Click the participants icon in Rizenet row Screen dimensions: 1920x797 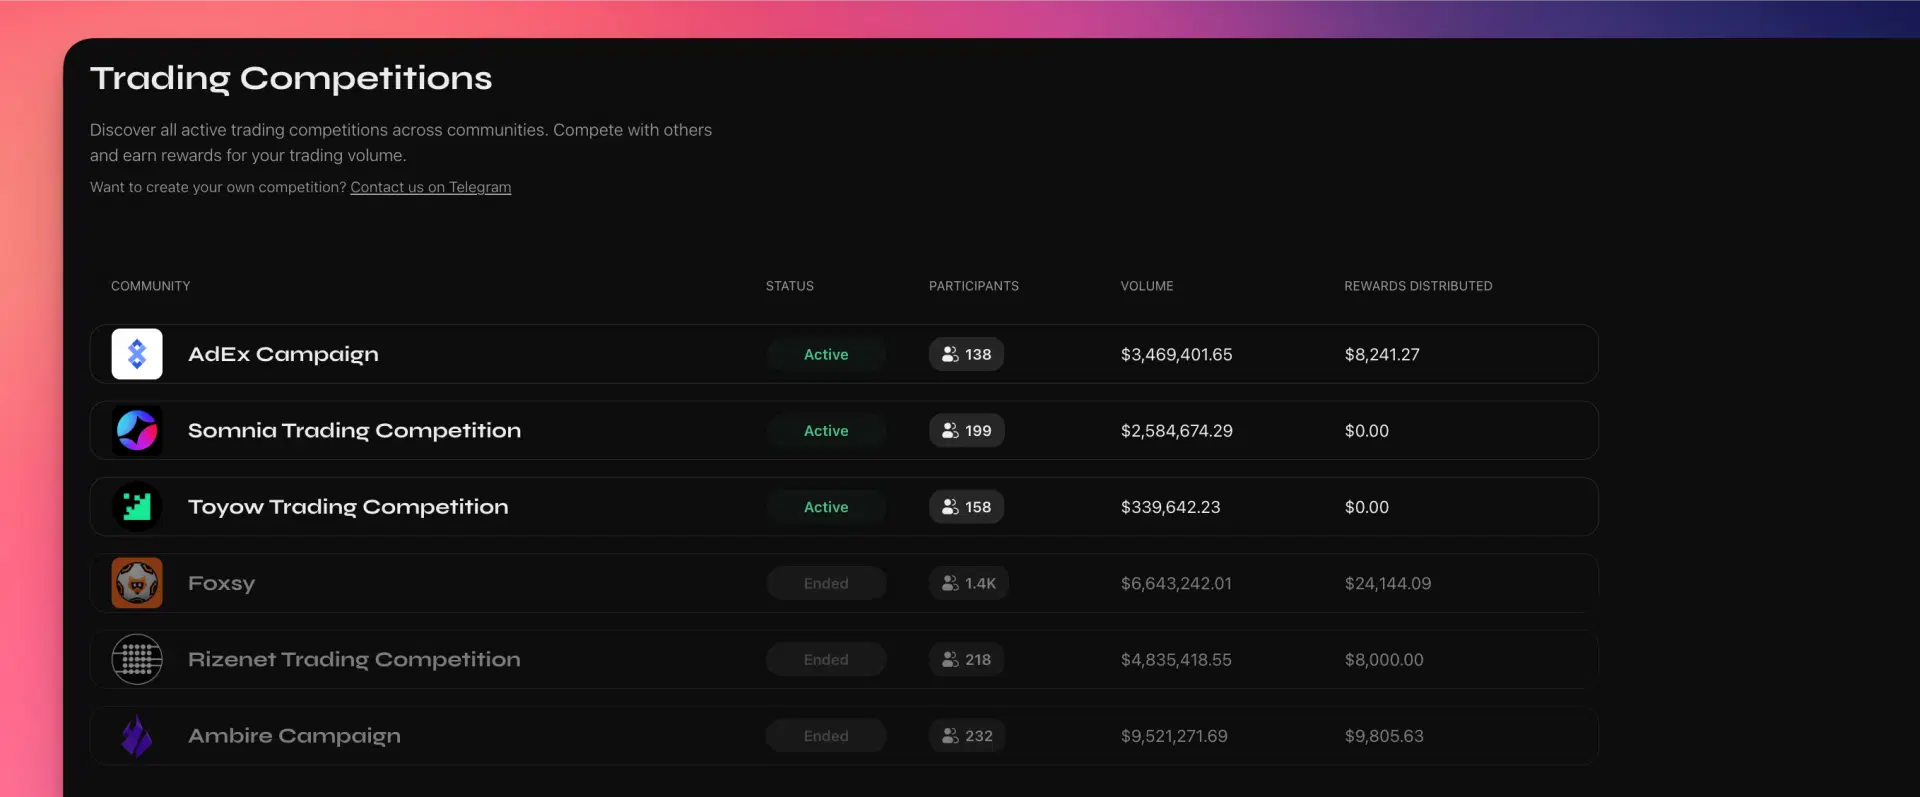click(950, 660)
